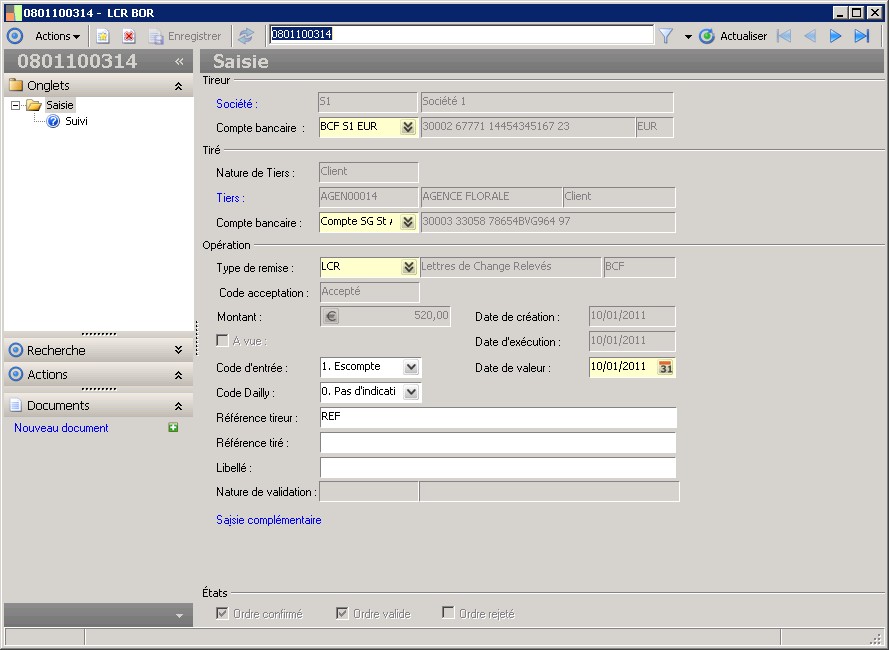Click the Montant field showing 520,00
Image resolution: width=889 pixels, height=650 pixels.
(386, 316)
